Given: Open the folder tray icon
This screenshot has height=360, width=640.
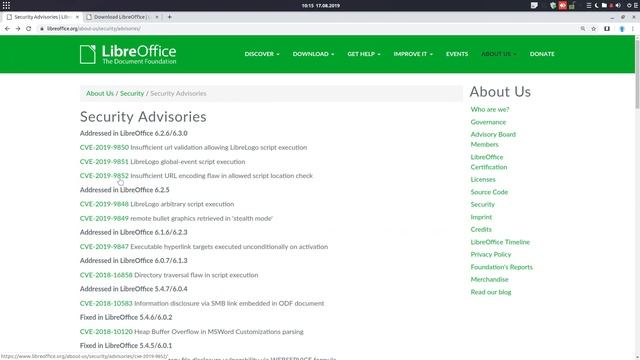Looking at the screenshot, I should [604, 5].
